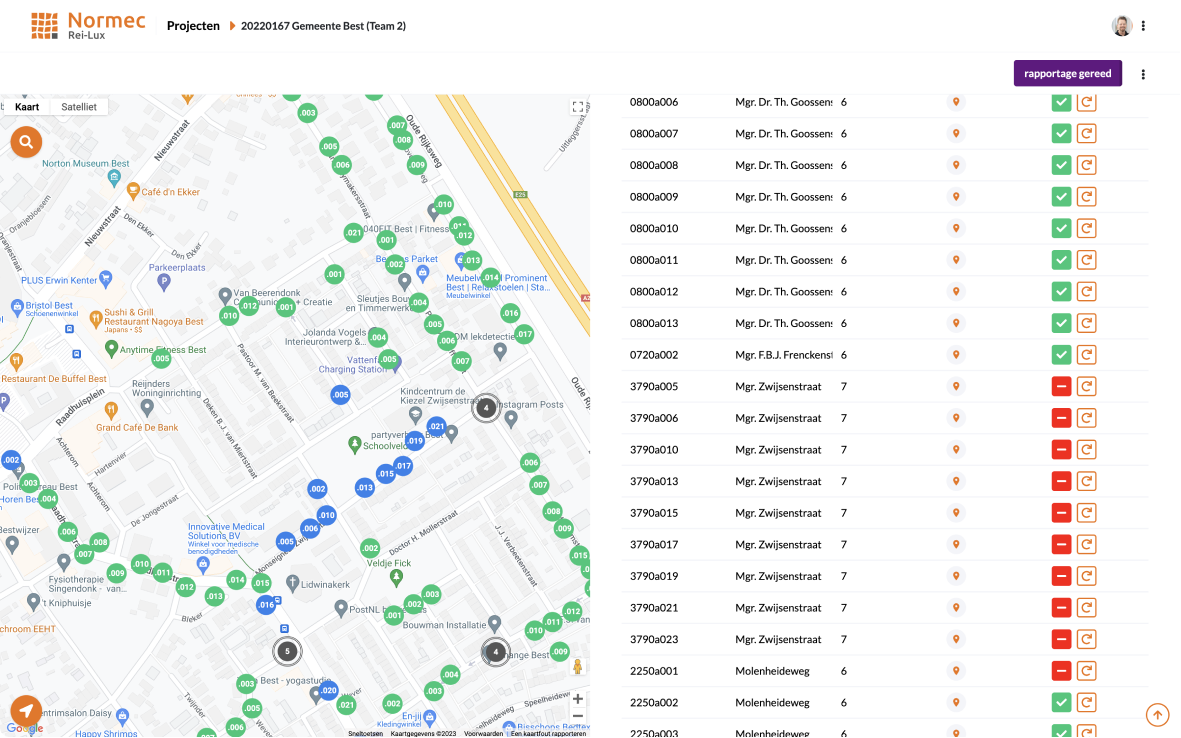Click the refresh icon for row 3790a019
The height and width of the screenshot is (738, 1181).
[x=1086, y=576]
